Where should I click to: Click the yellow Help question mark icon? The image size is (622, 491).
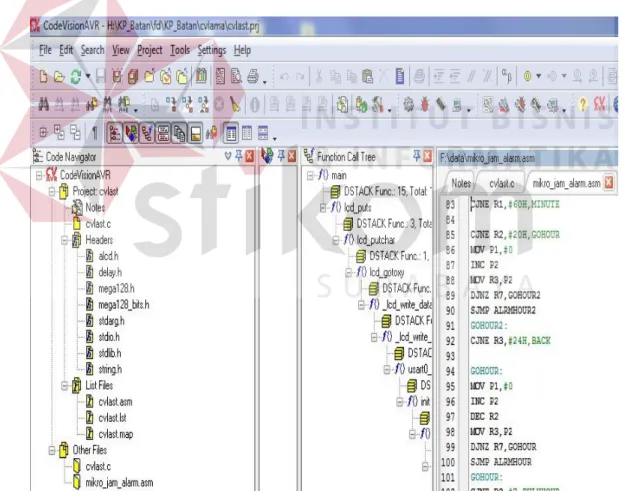[583, 104]
